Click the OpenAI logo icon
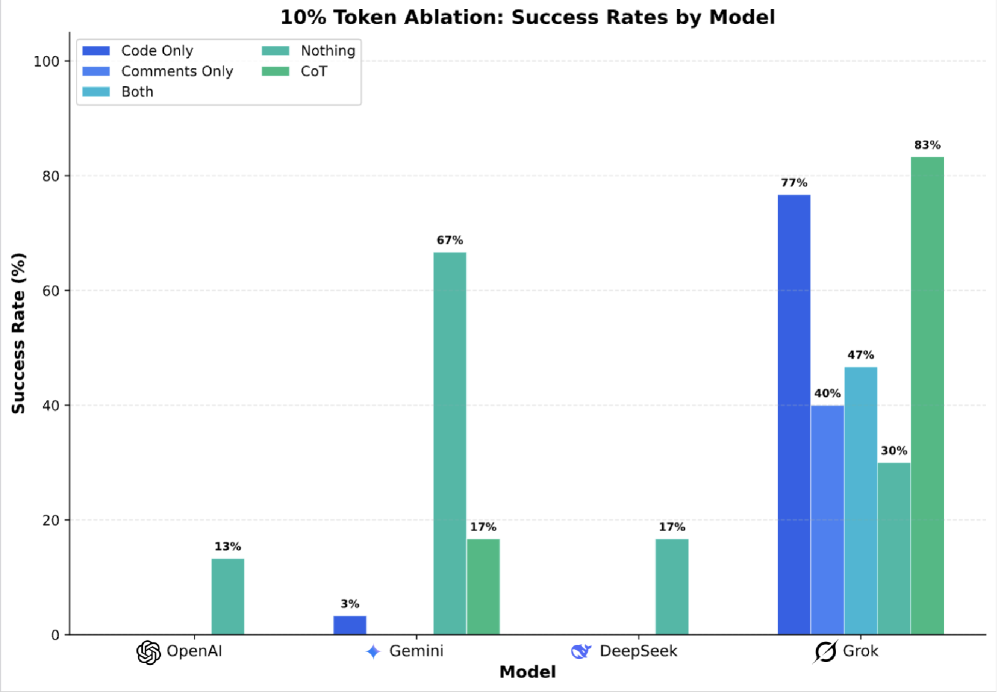 (149, 652)
